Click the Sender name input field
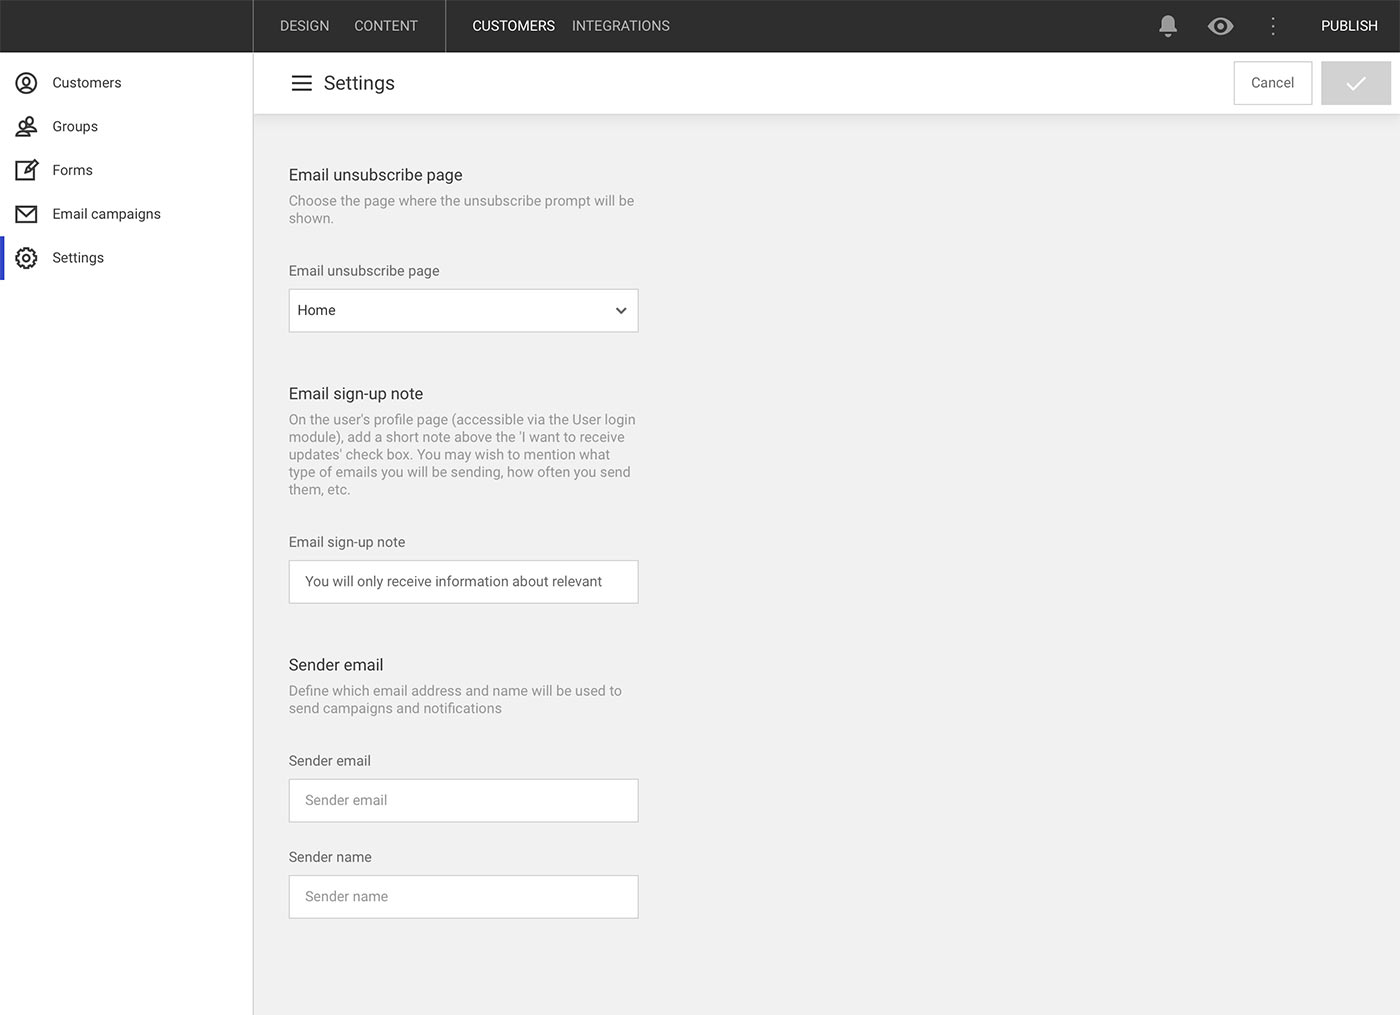 coord(463,897)
